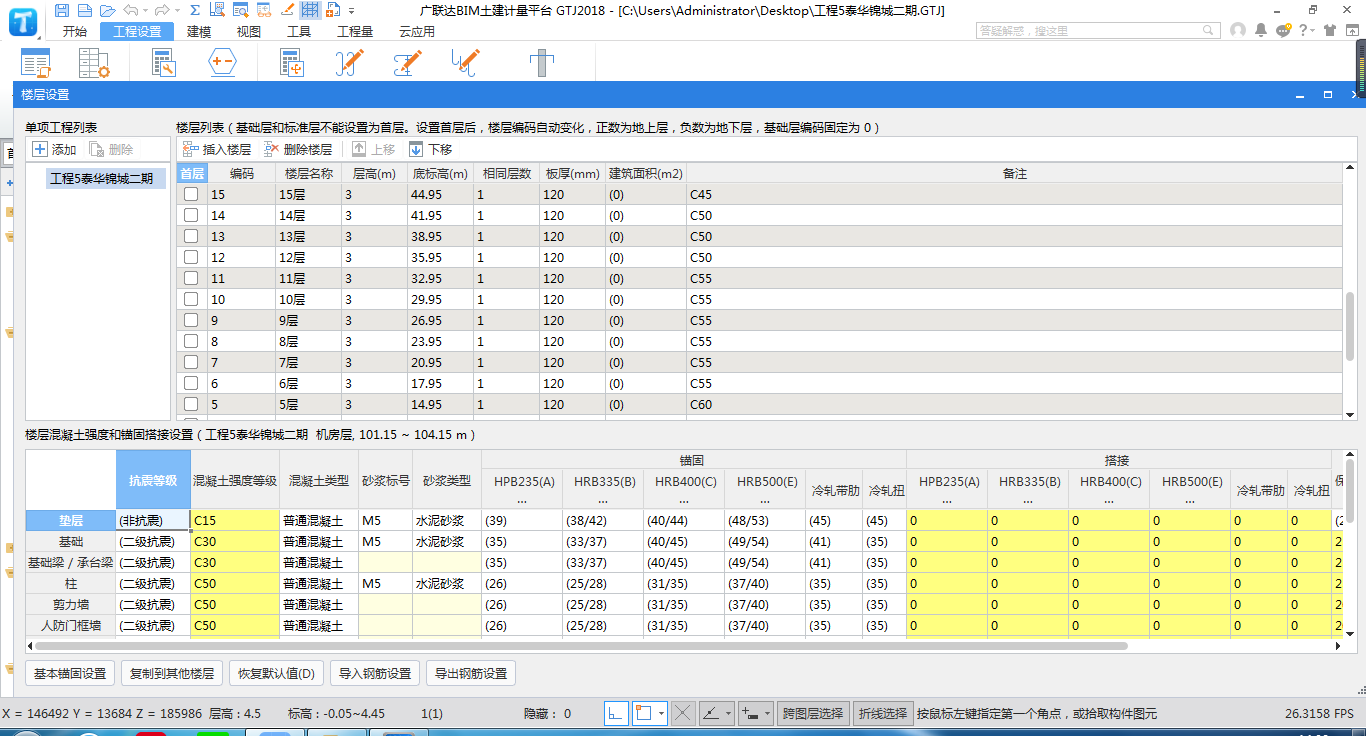The height and width of the screenshot is (736, 1366).
Task: Check the first-floor checkbox for 8层
Action: click(x=191, y=341)
